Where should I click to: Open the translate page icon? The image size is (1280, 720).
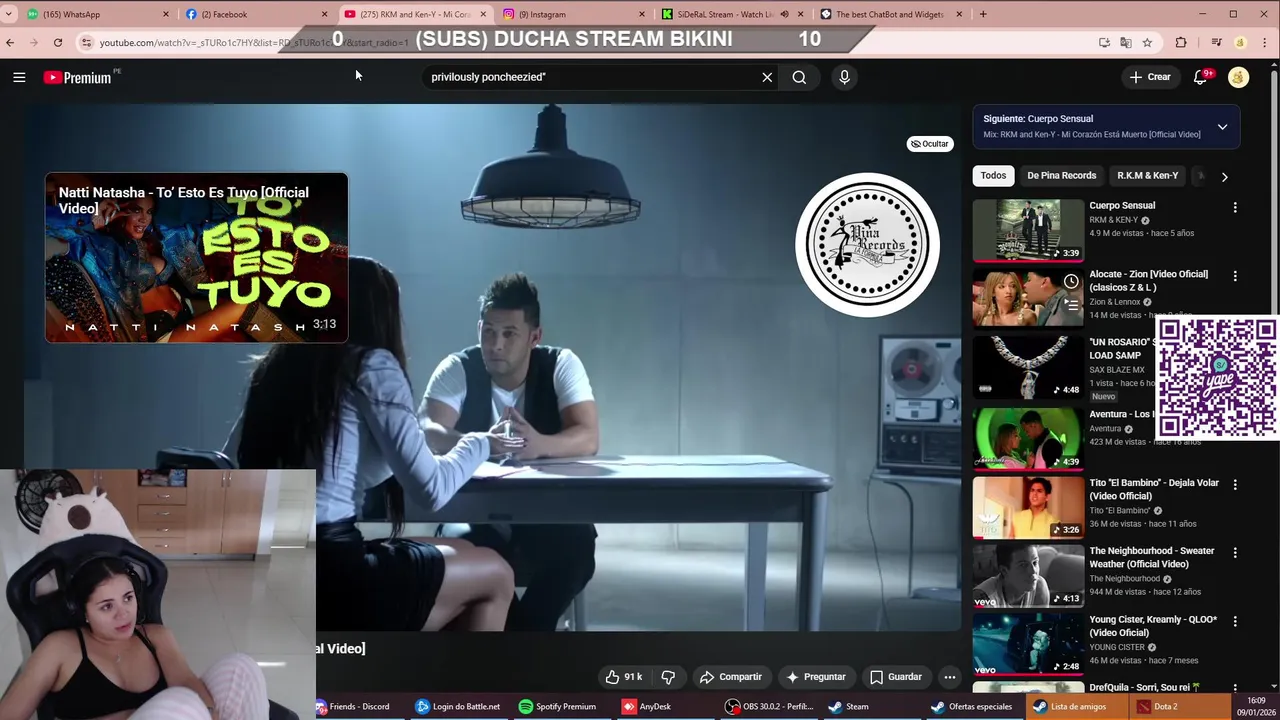coord(1125,42)
